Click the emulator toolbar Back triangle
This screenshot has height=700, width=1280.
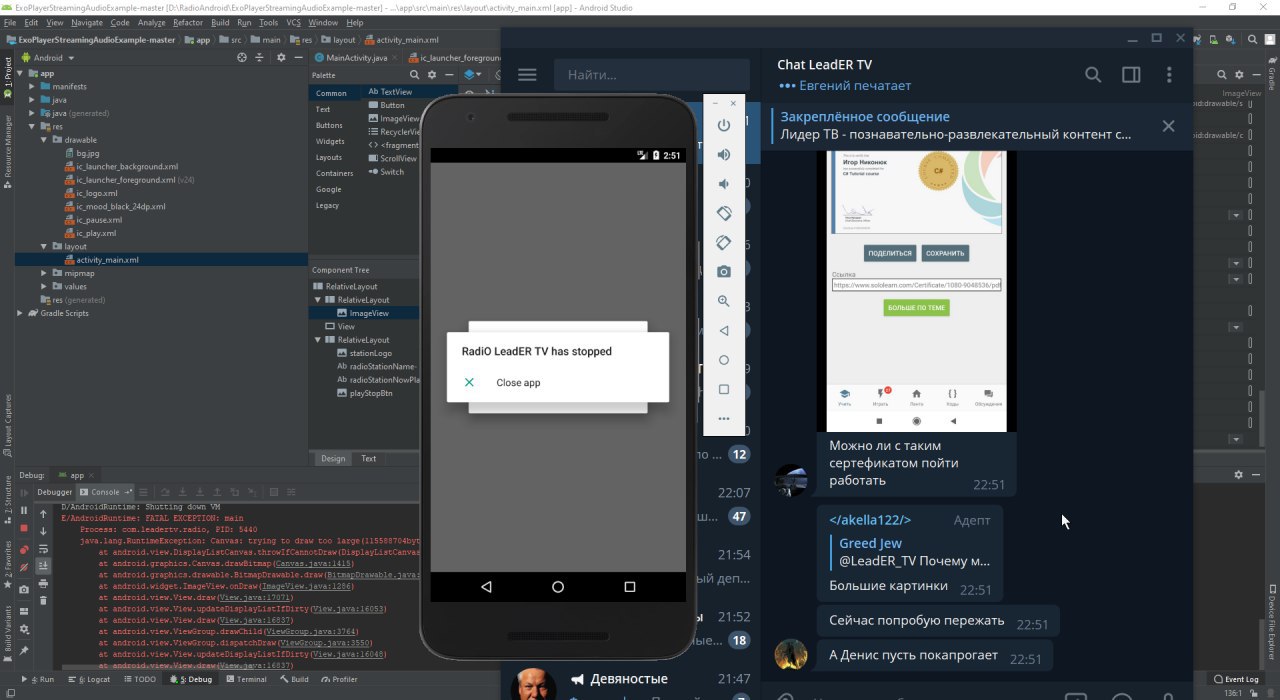click(724, 331)
